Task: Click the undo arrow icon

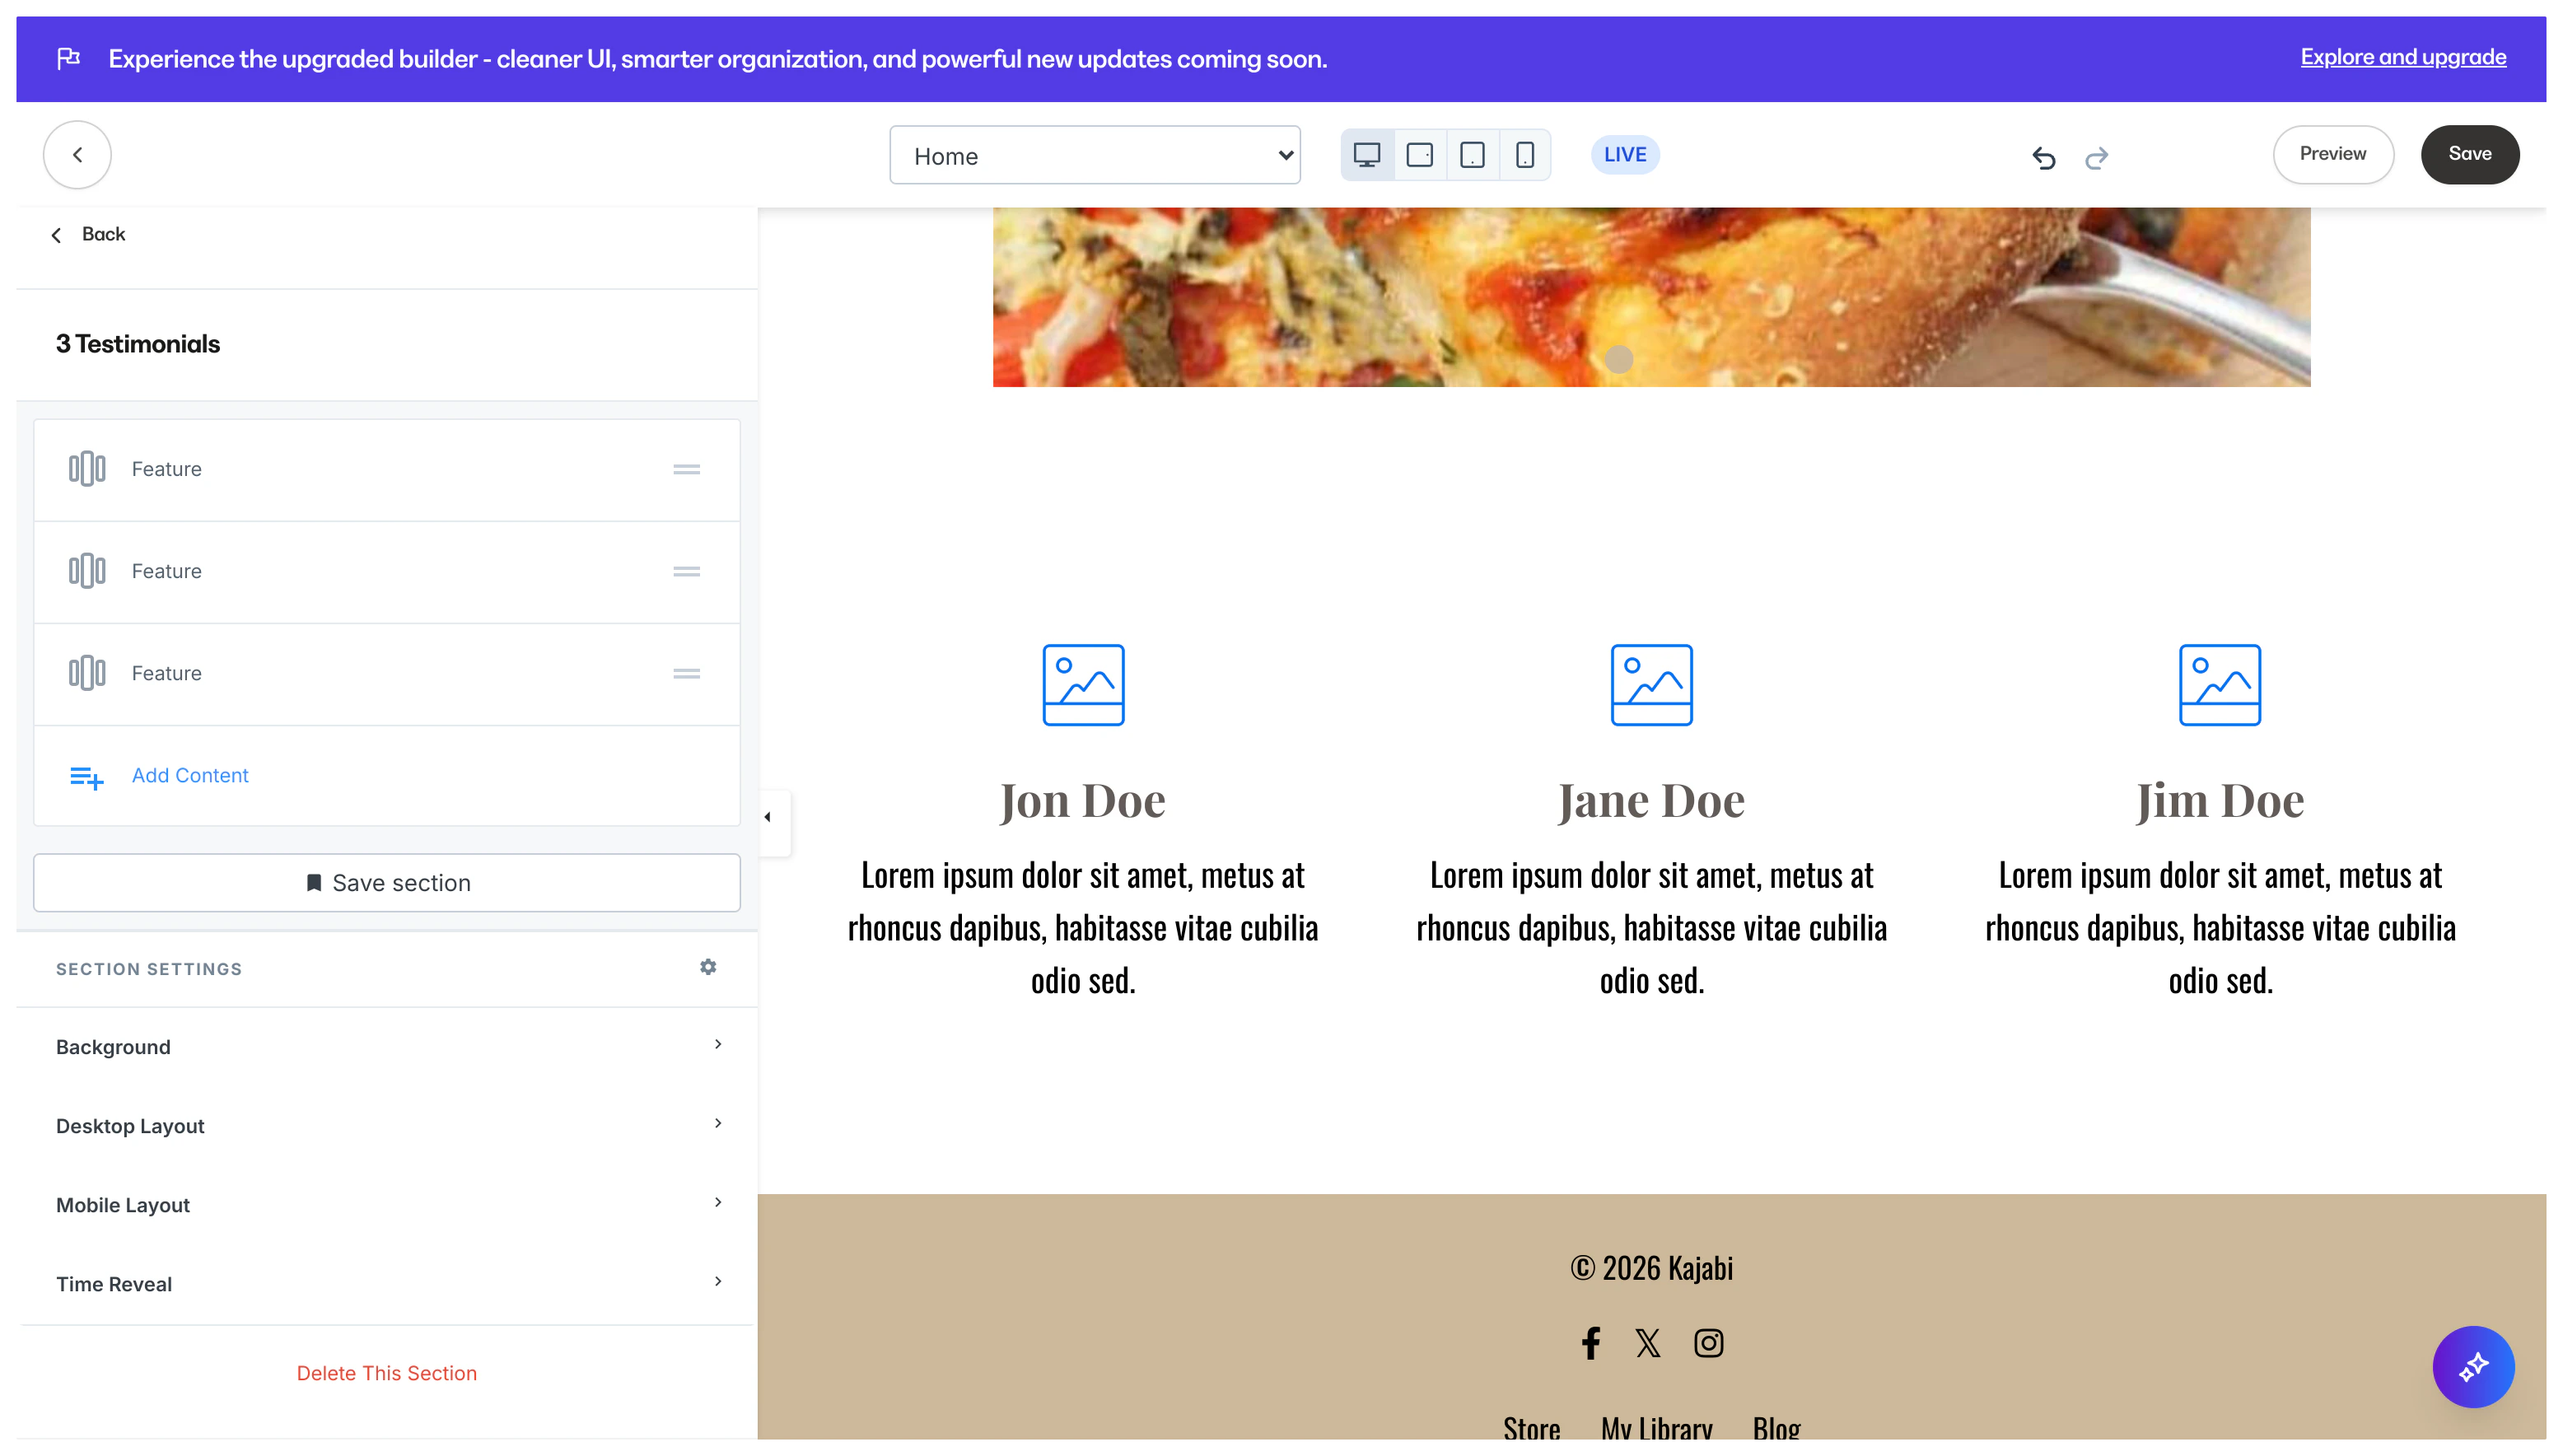Action: pos(2043,157)
